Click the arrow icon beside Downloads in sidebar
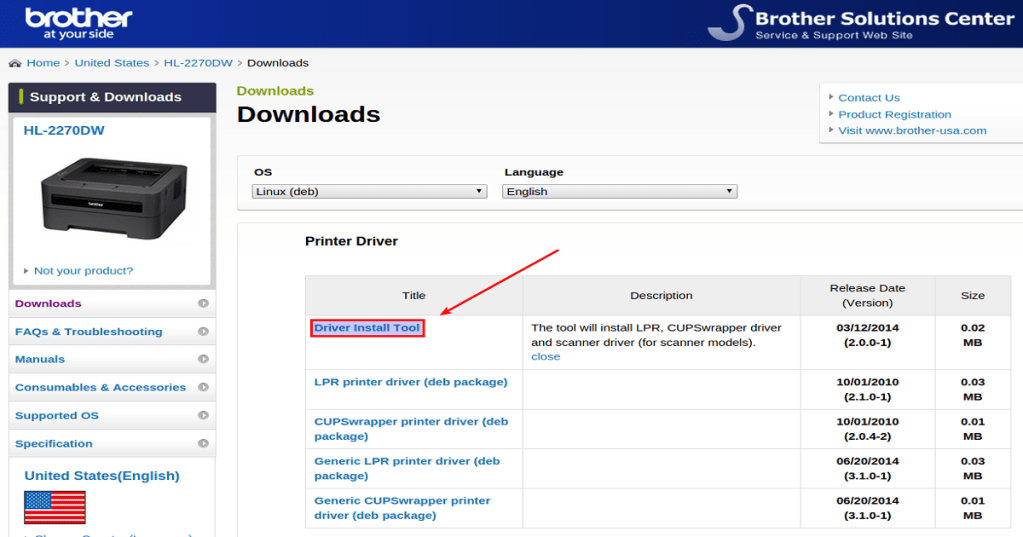 [x=203, y=303]
